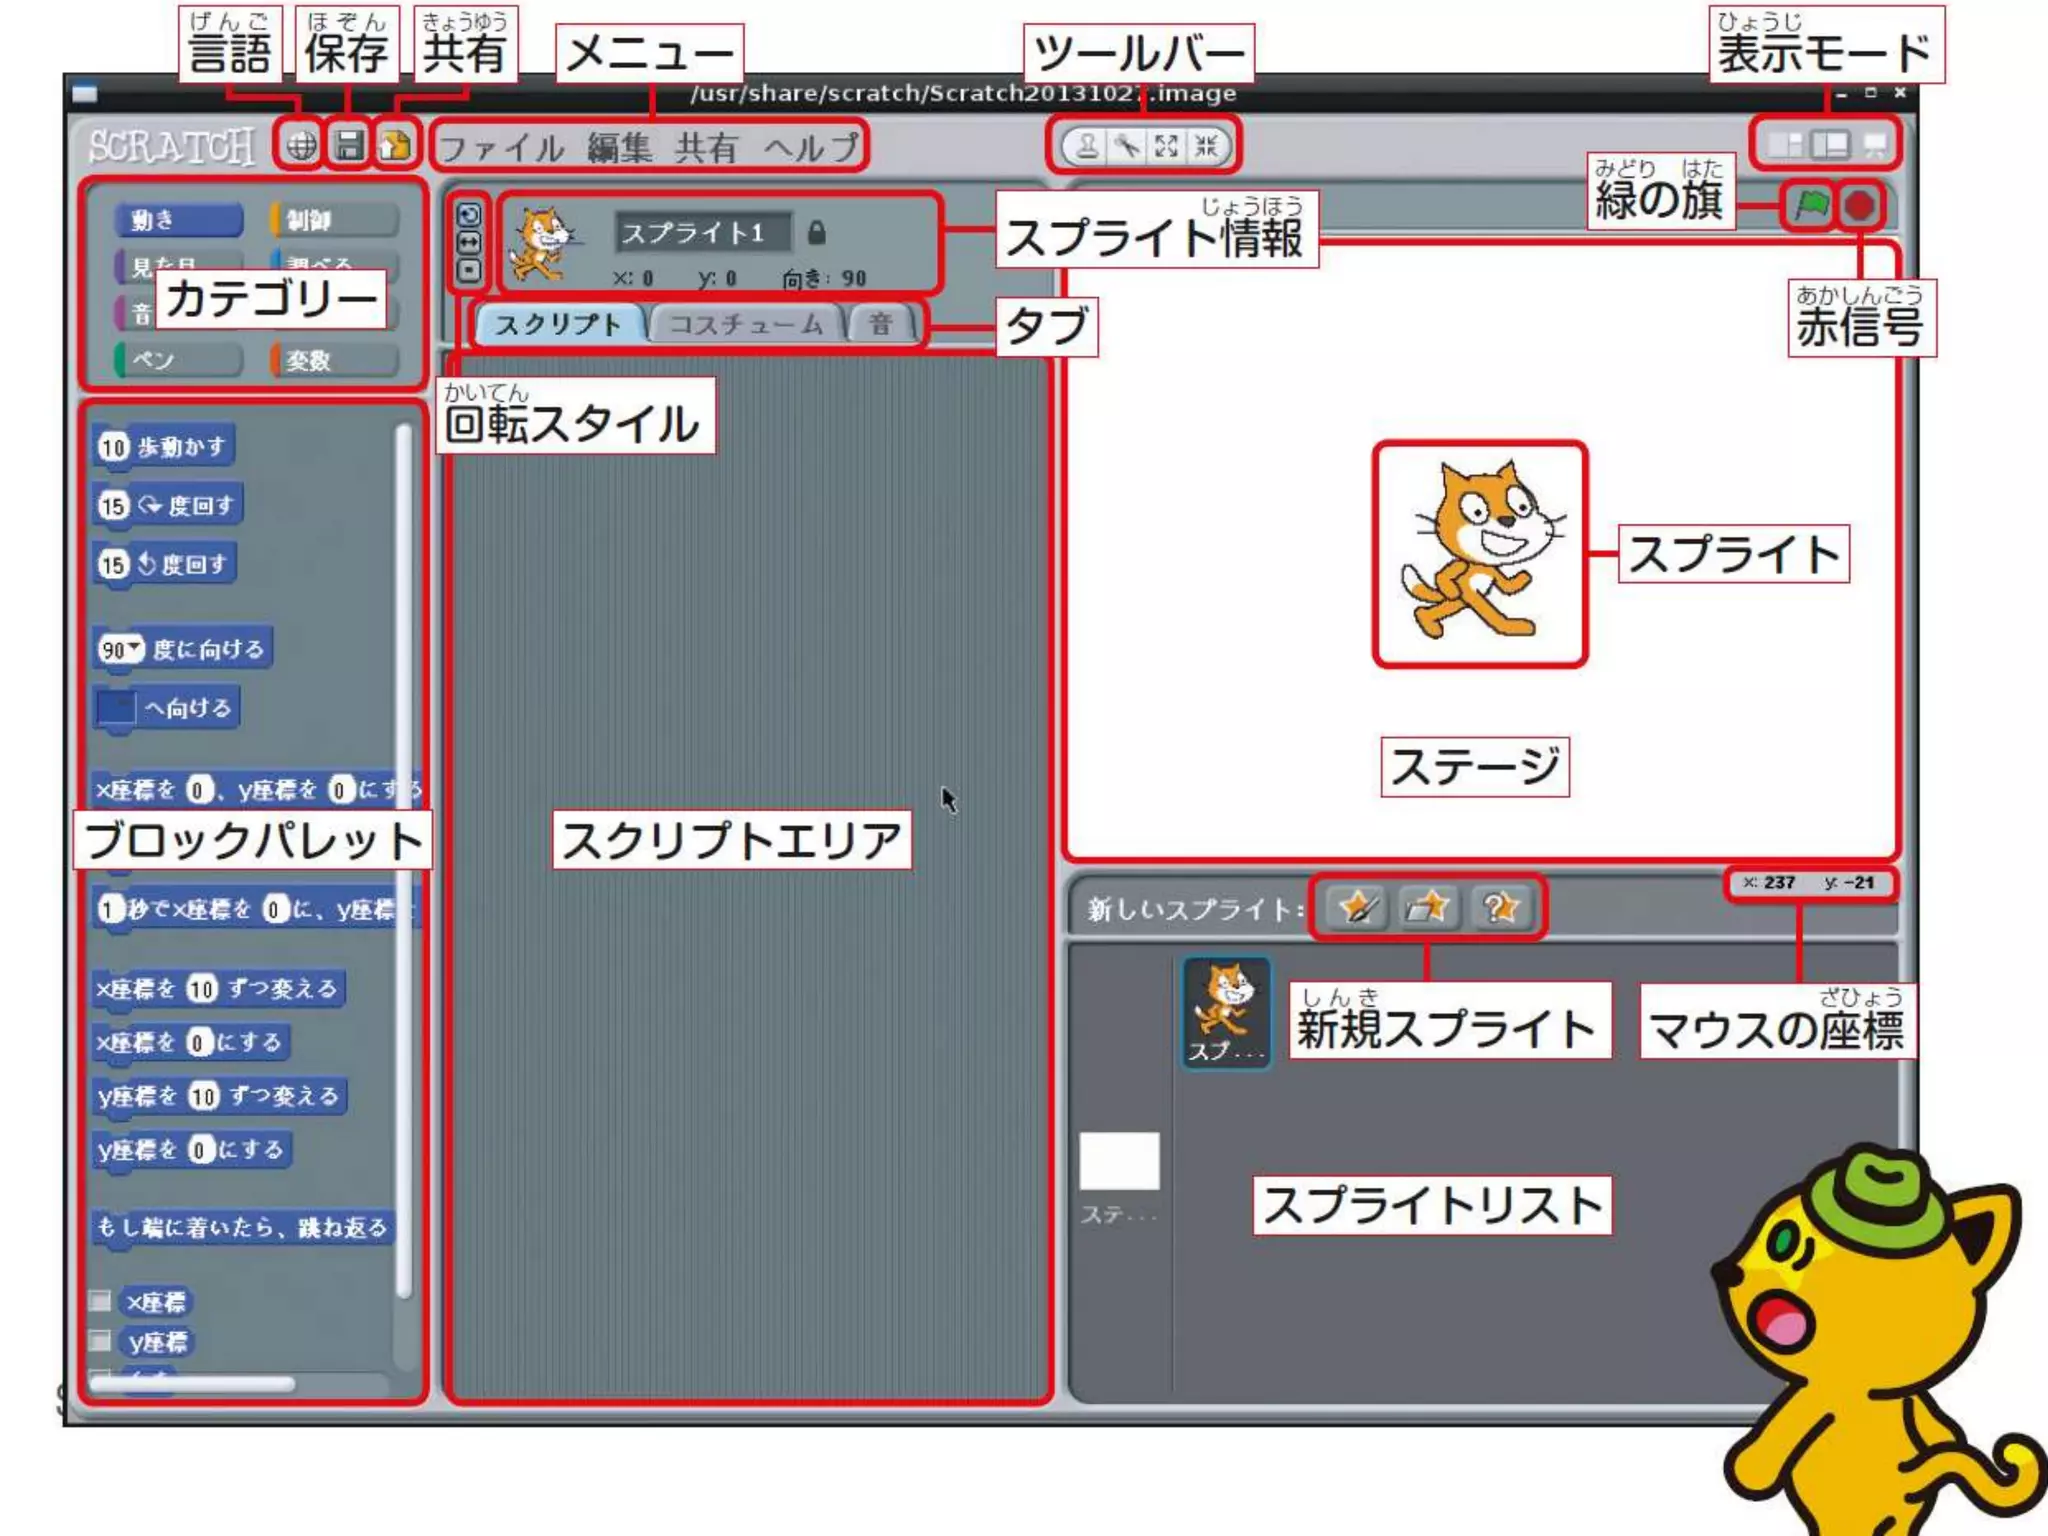Screen dimensions: 2048x1536
Task: Click the block palette vertical scrollbar
Action: pos(403,860)
